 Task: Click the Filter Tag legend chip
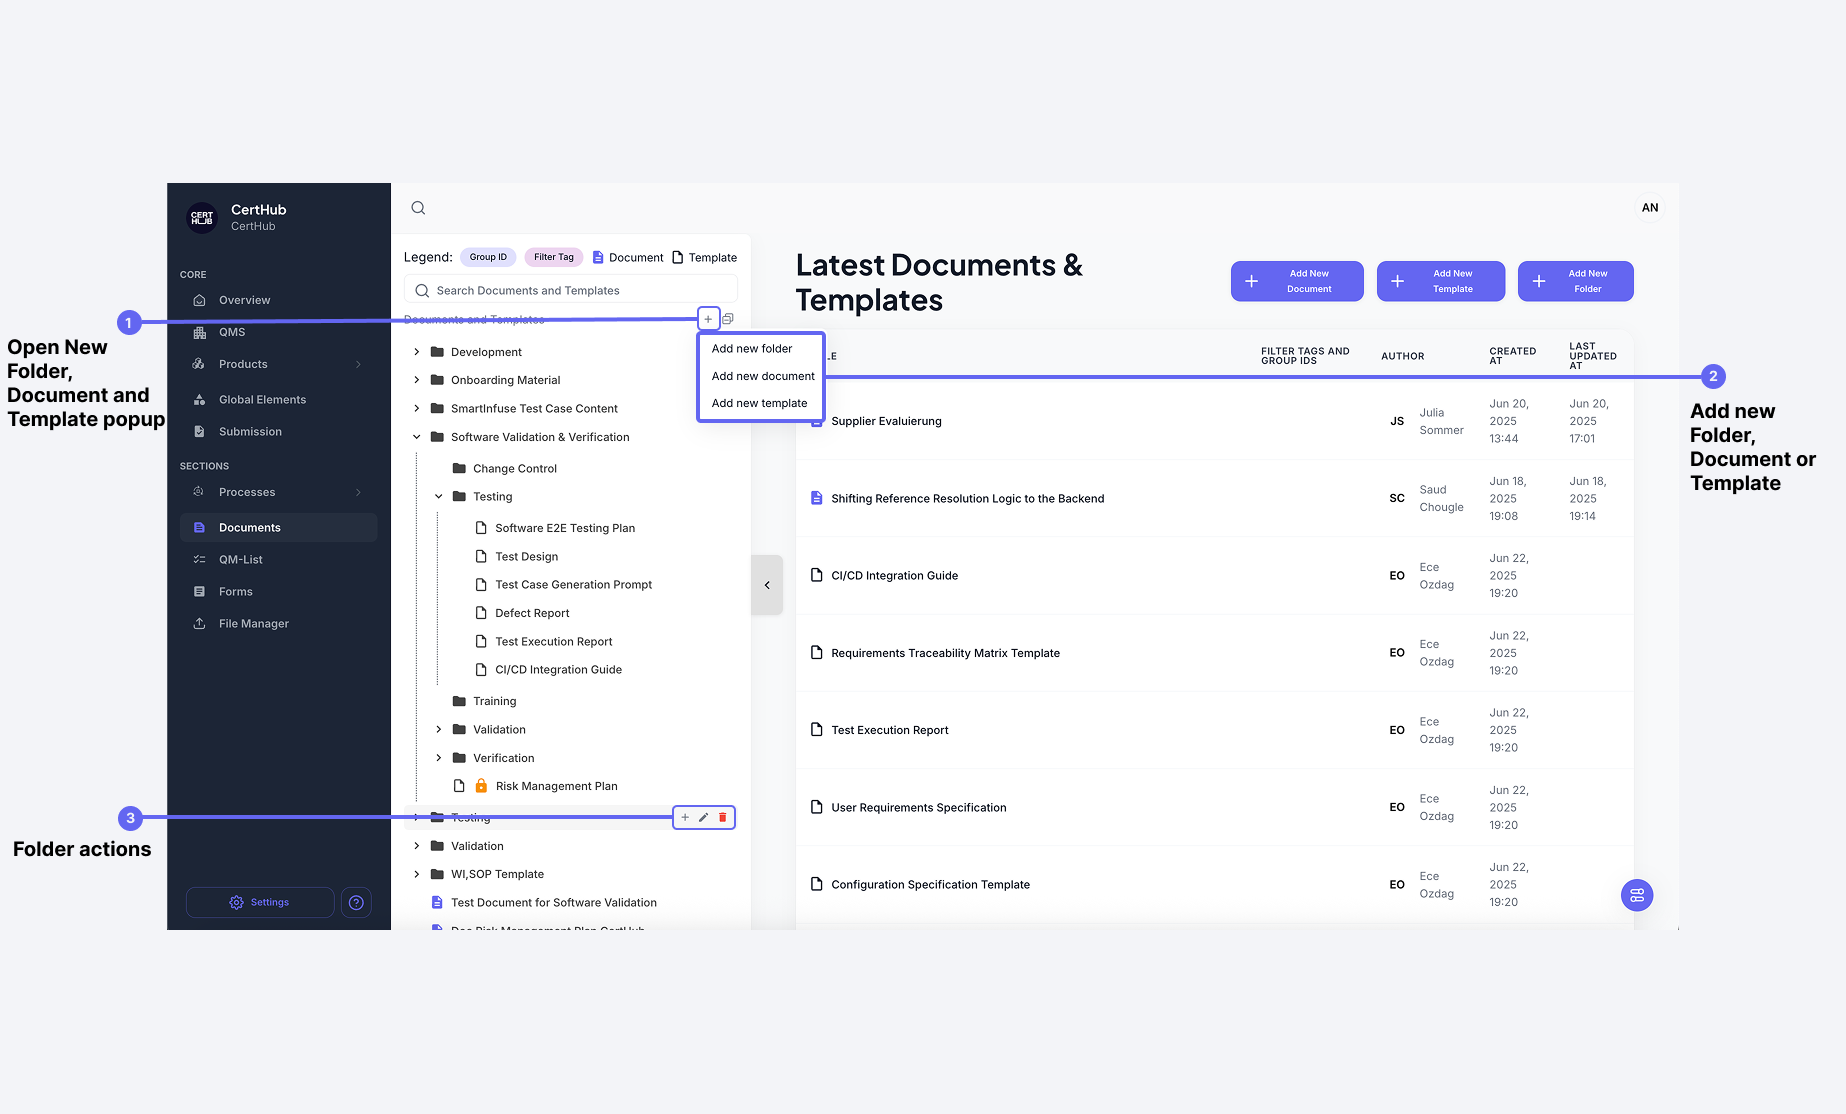coord(553,257)
